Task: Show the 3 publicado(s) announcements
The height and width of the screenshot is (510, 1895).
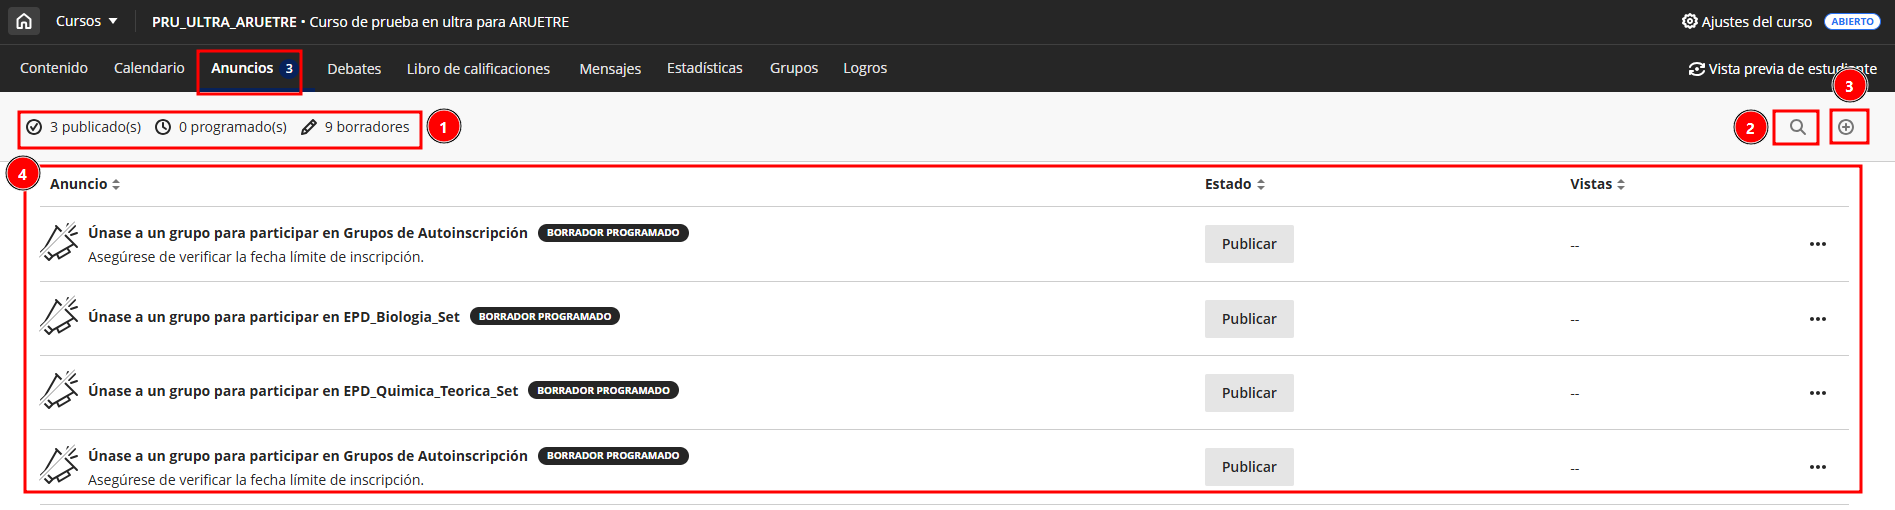Action: point(84,127)
